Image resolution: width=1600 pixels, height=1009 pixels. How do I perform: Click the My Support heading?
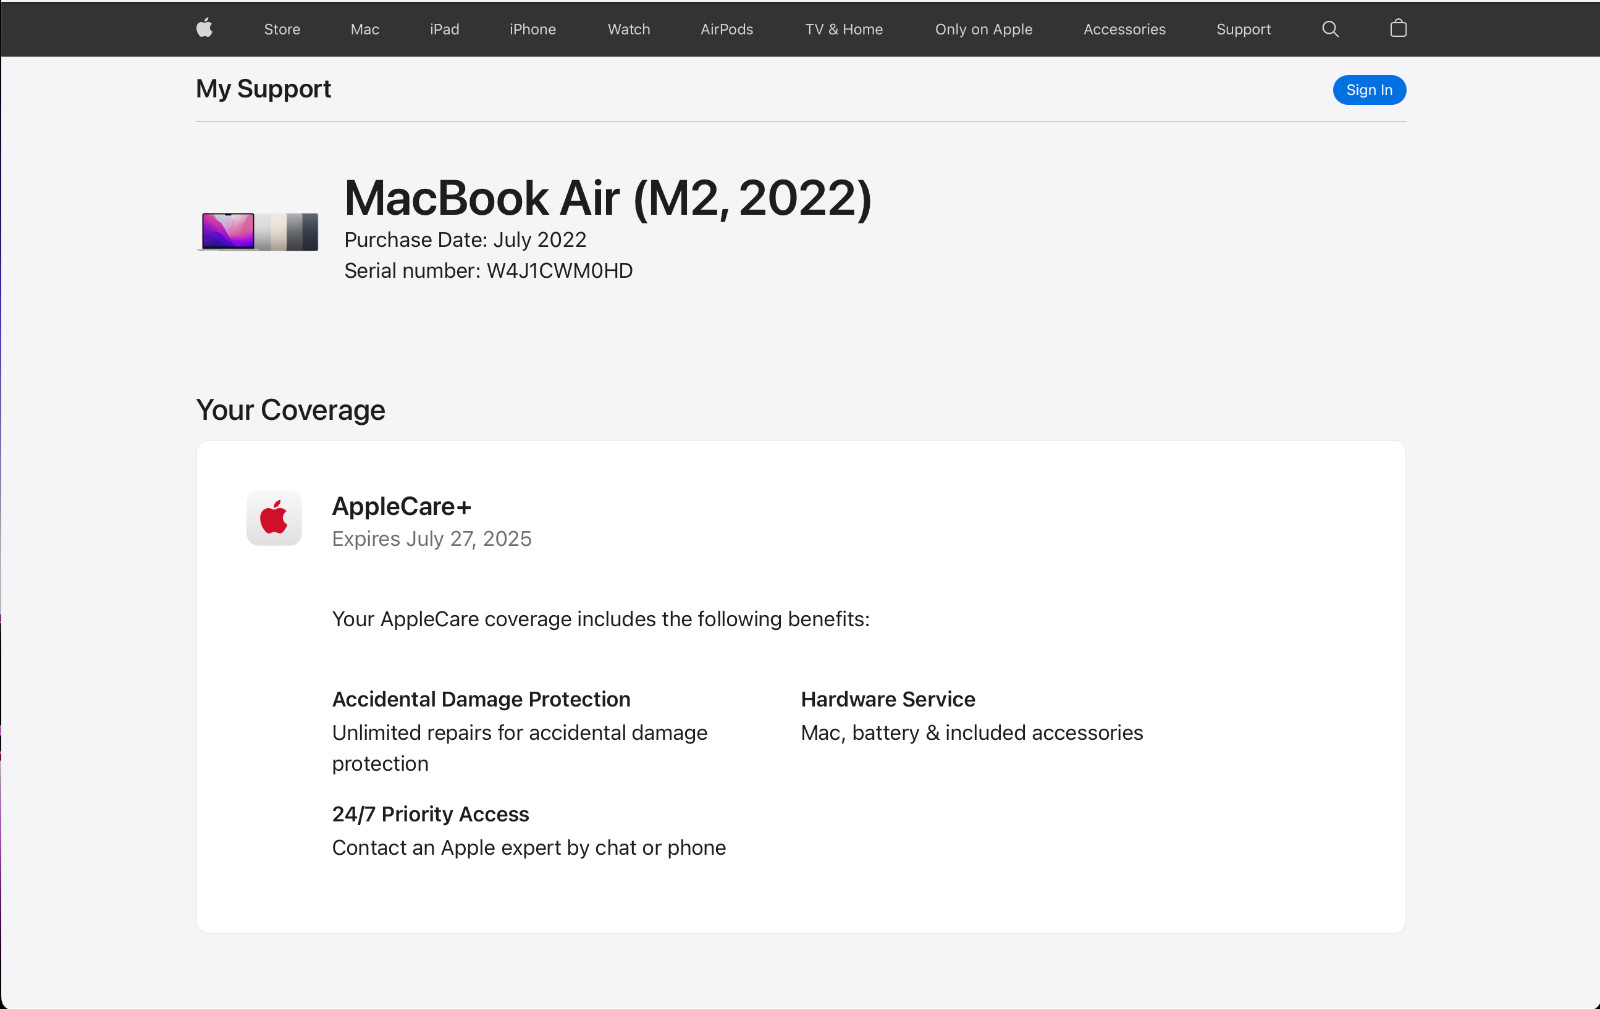click(264, 89)
